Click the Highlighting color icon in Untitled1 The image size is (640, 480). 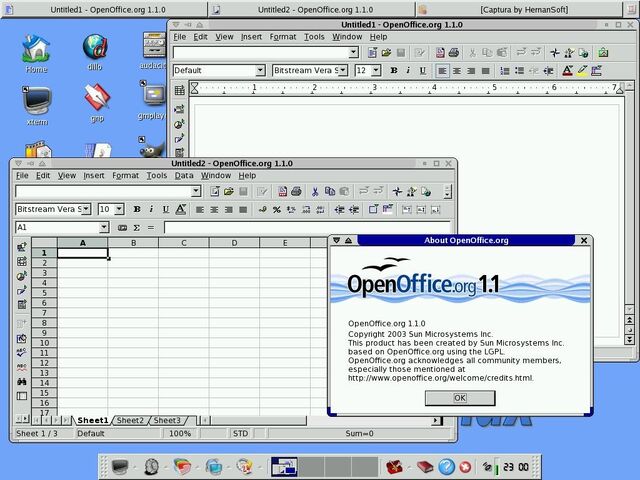[582, 71]
